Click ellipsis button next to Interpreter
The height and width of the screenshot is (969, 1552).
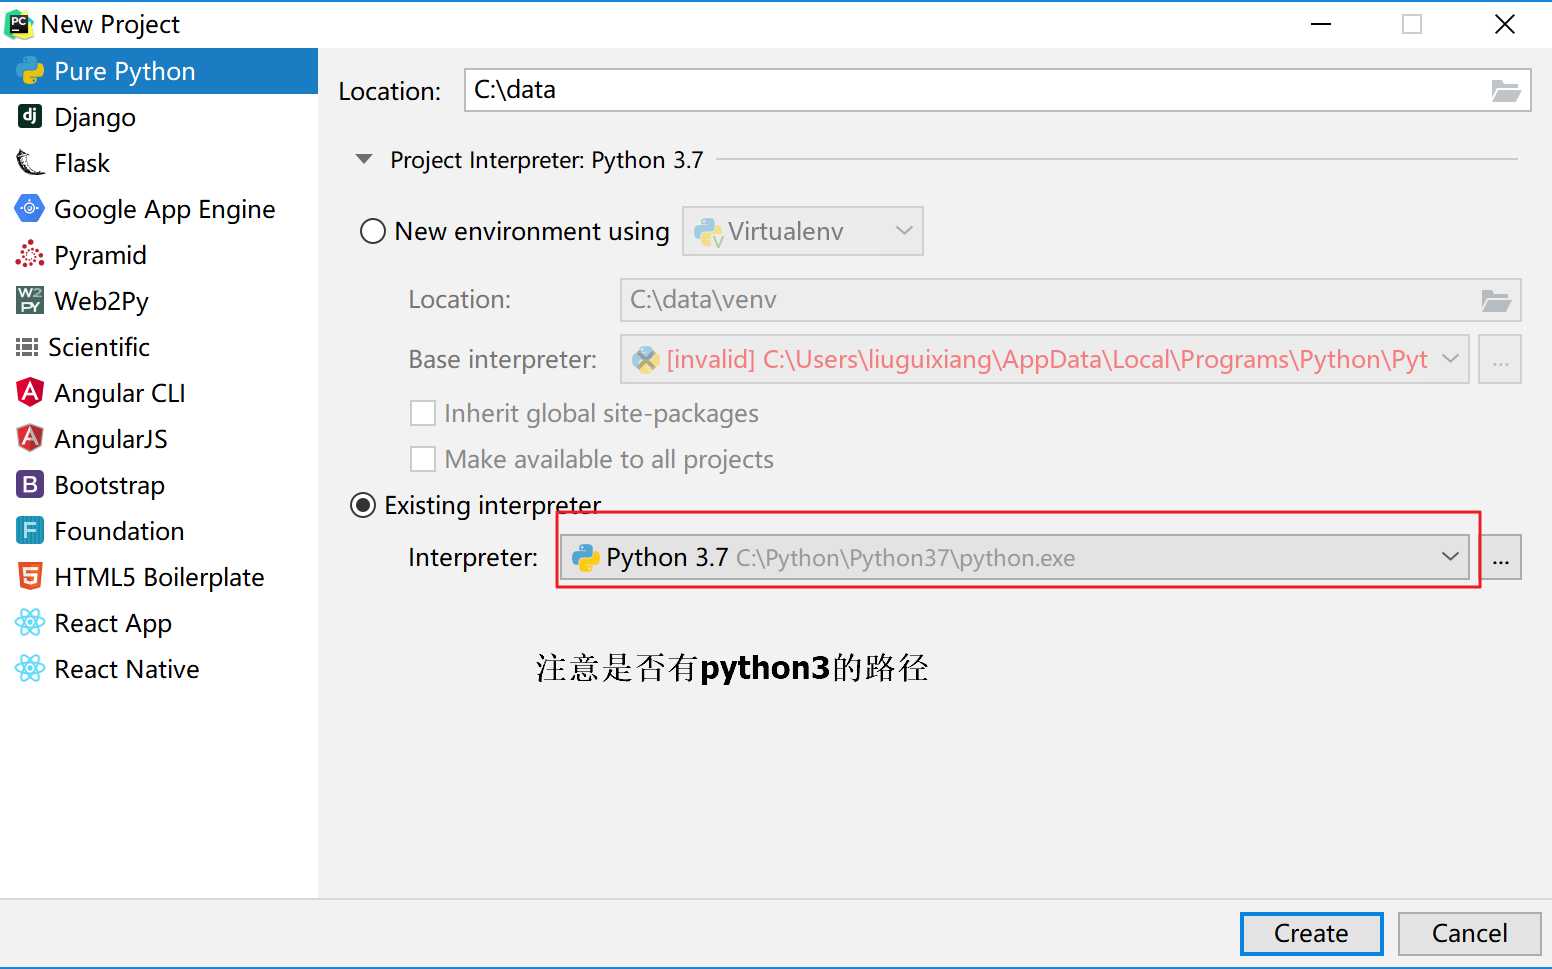click(1501, 557)
